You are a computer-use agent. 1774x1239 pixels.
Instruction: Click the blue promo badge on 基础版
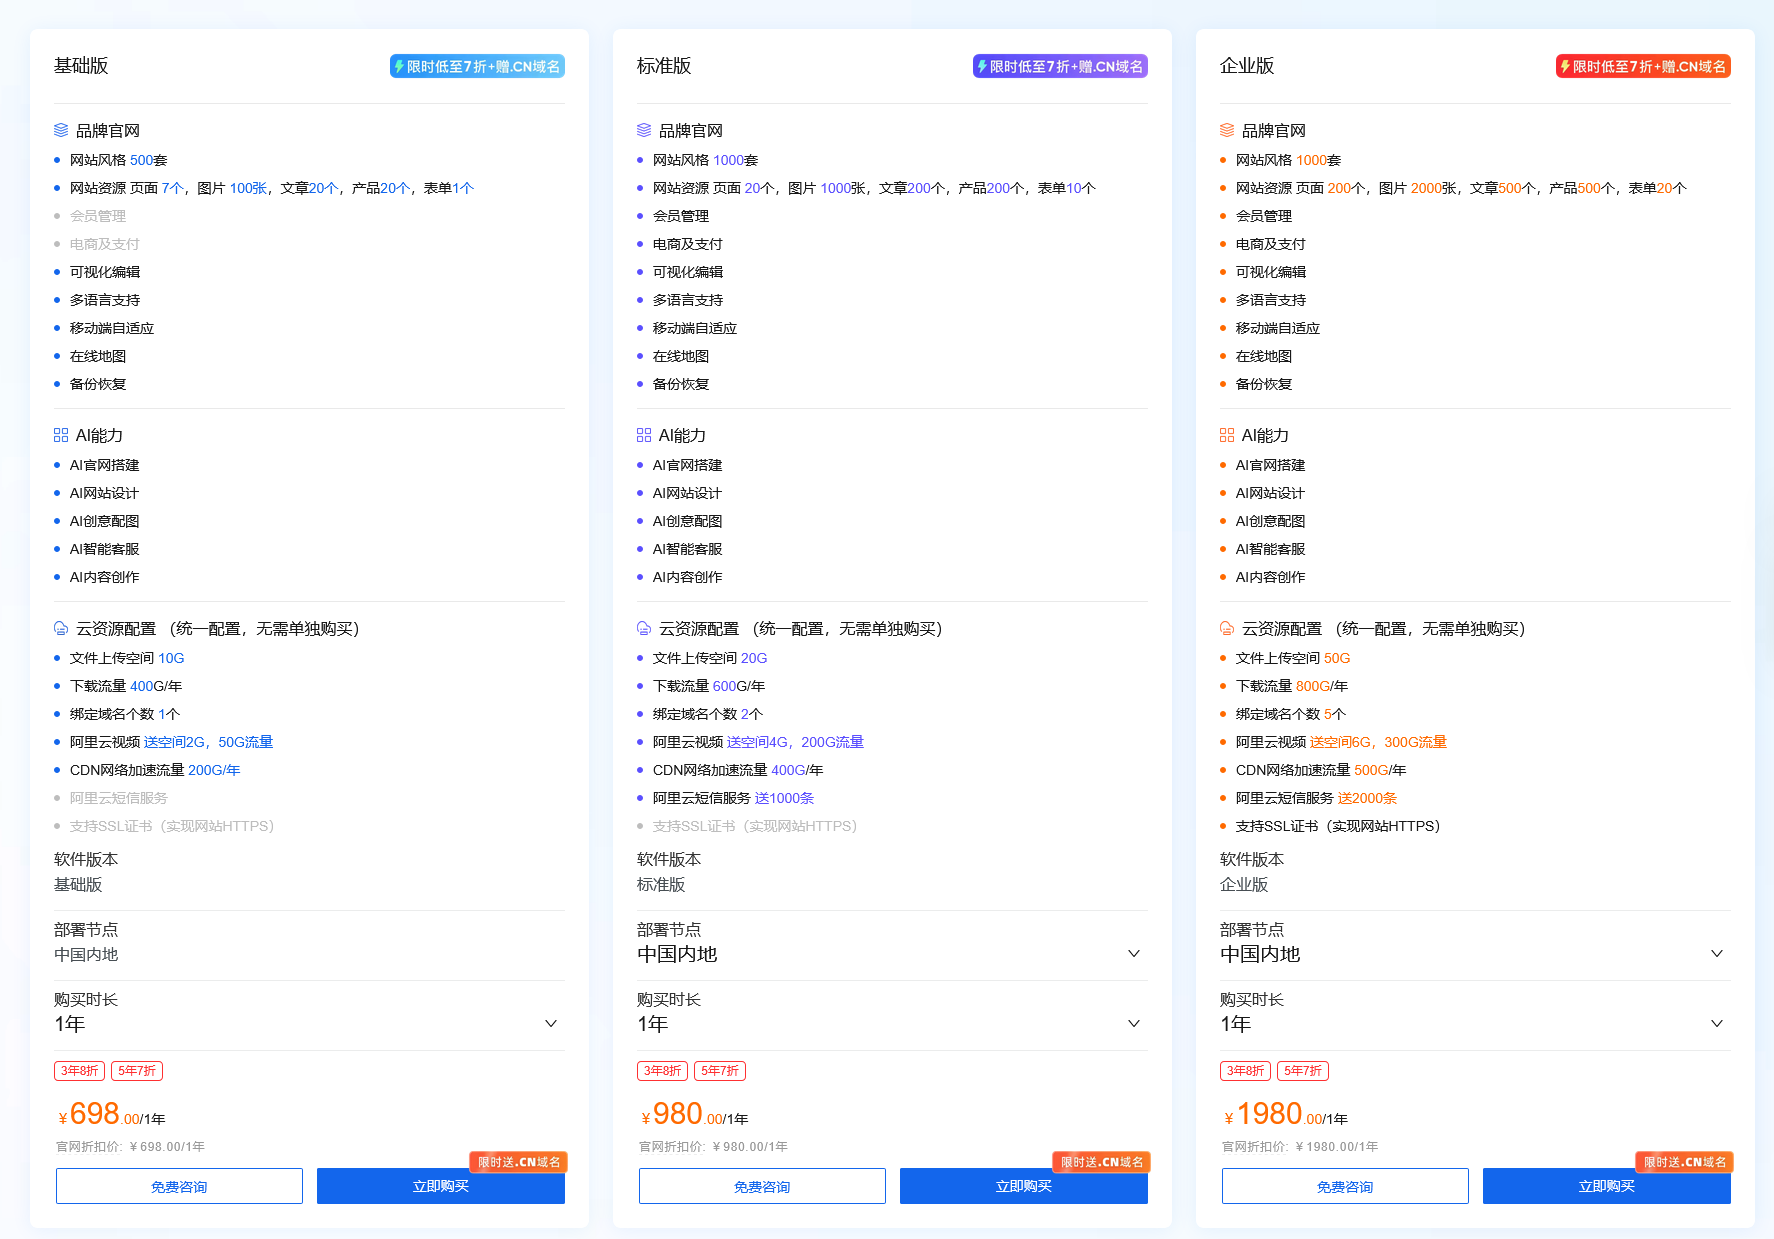pyautogui.click(x=477, y=66)
